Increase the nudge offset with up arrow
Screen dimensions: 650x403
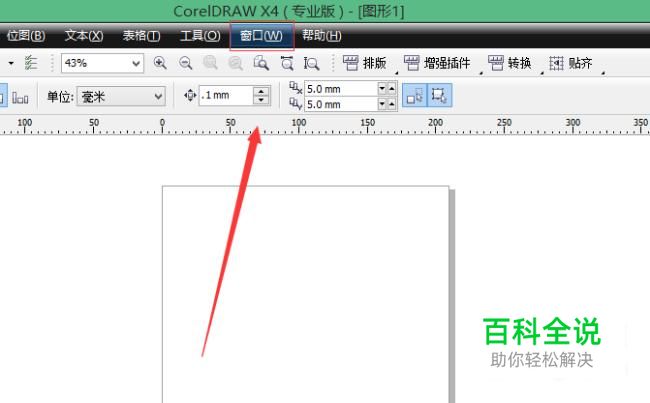261,91
